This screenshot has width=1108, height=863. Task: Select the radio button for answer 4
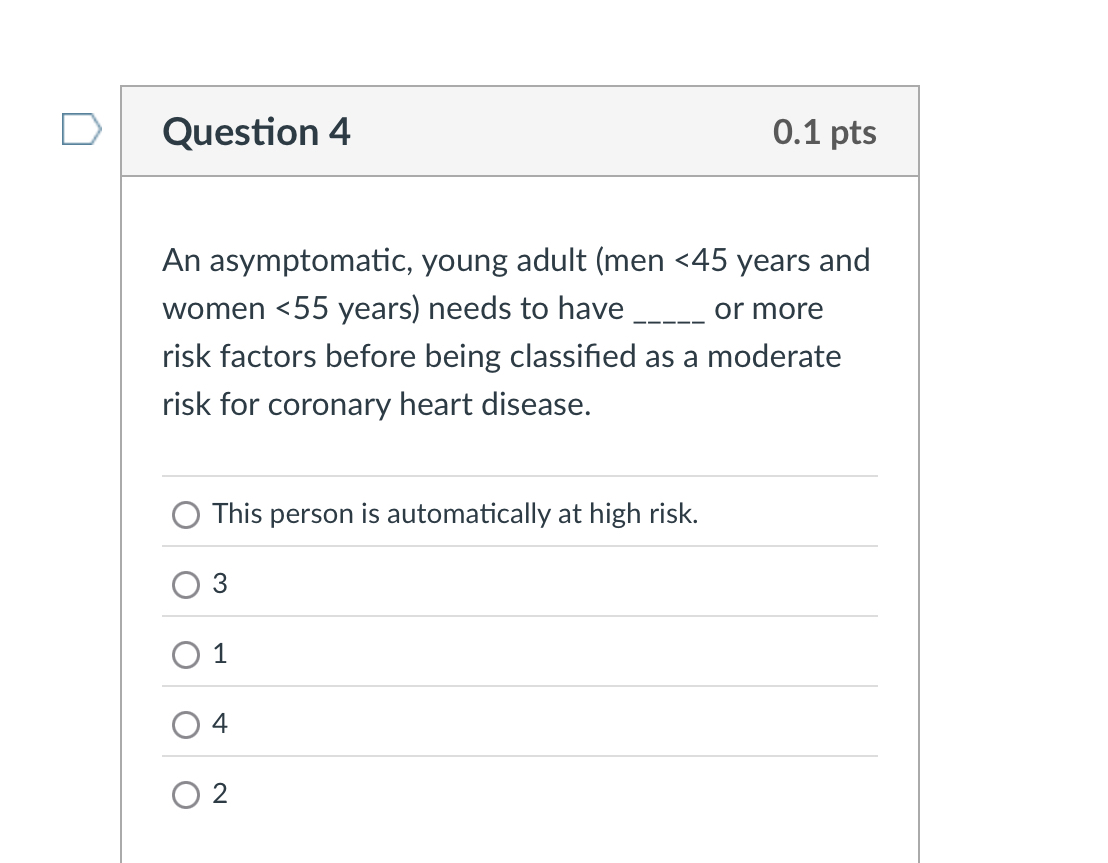pyautogui.click(x=186, y=724)
